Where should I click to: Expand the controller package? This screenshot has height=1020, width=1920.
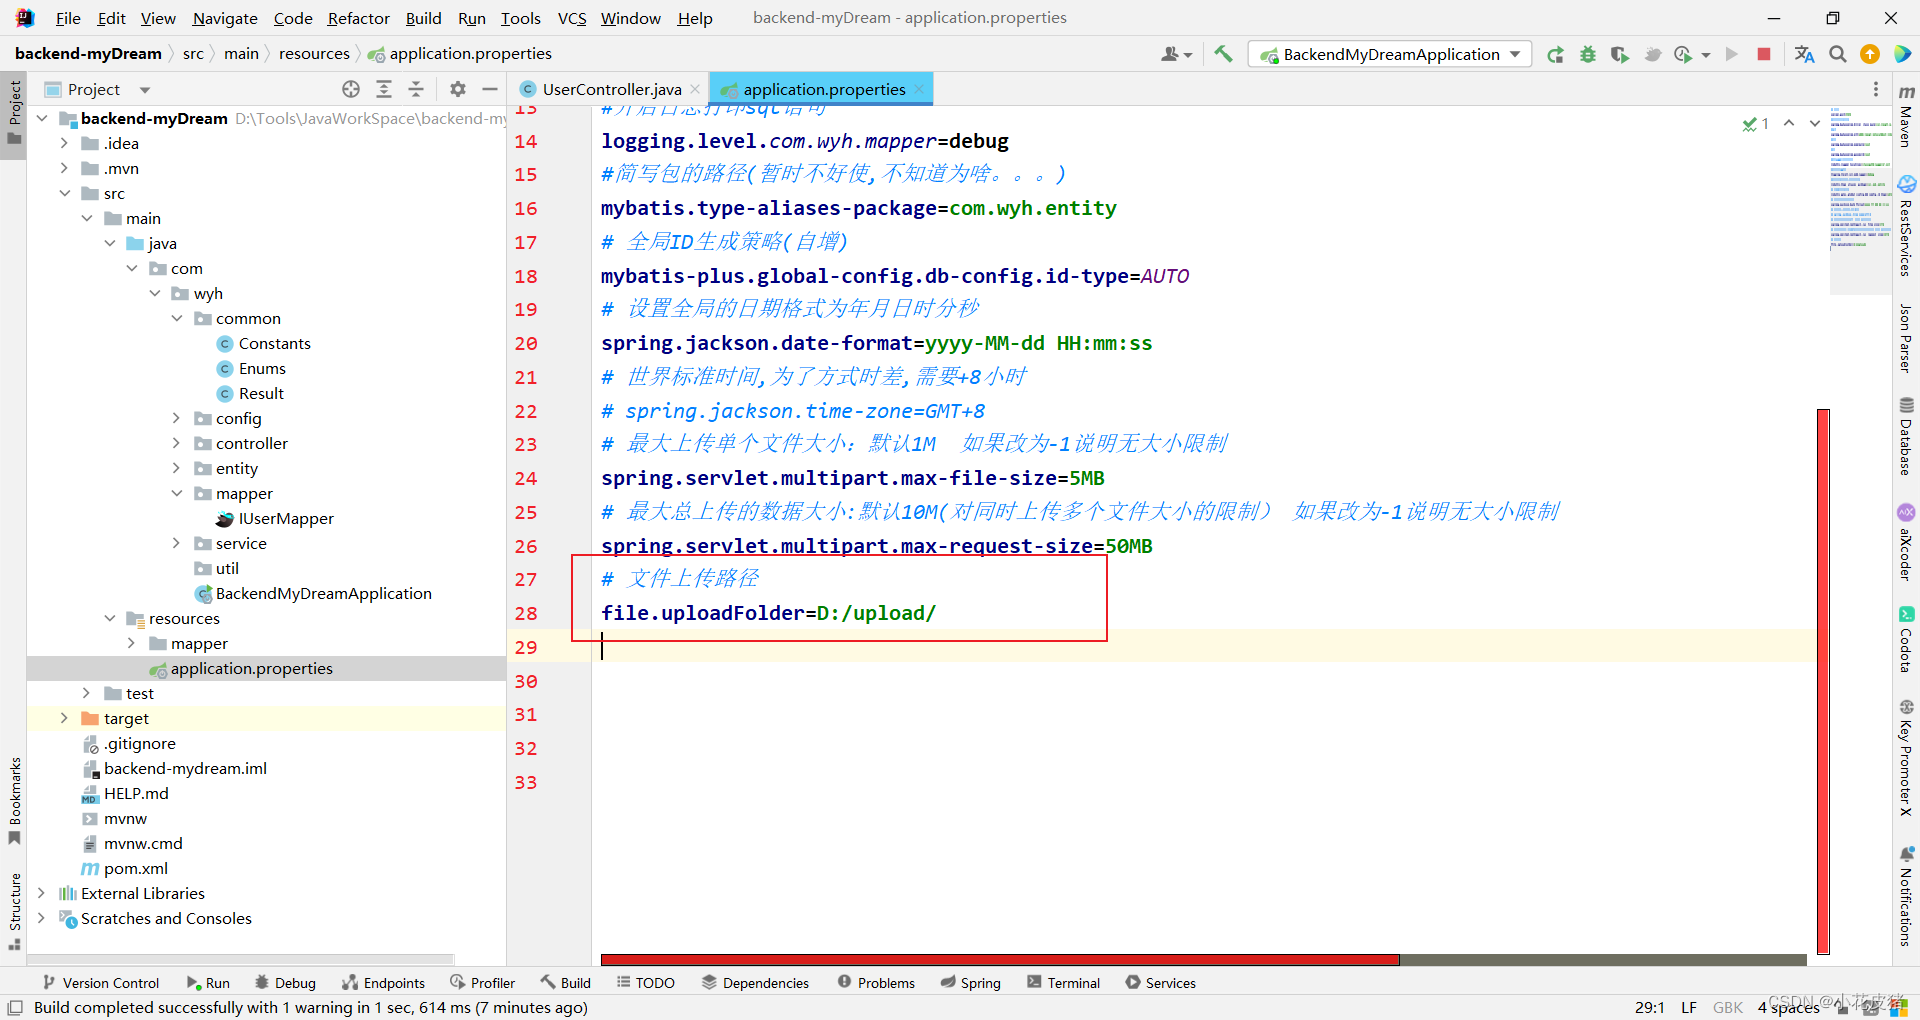click(177, 443)
